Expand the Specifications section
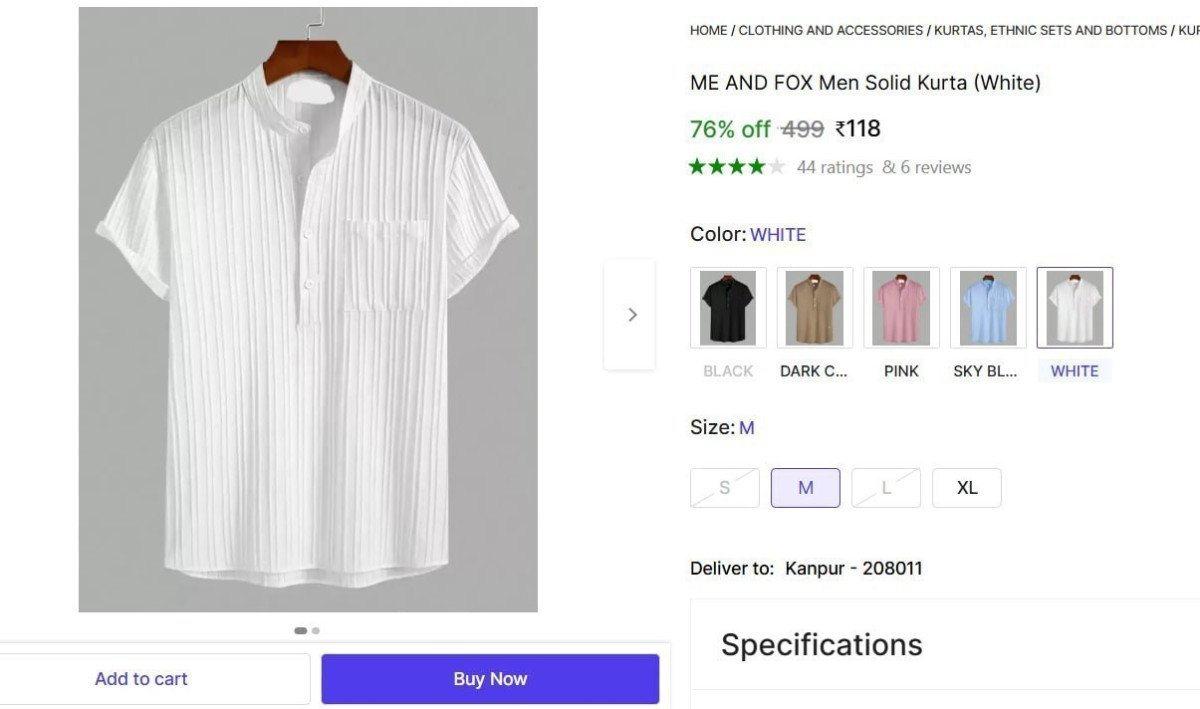 click(821, 644)
